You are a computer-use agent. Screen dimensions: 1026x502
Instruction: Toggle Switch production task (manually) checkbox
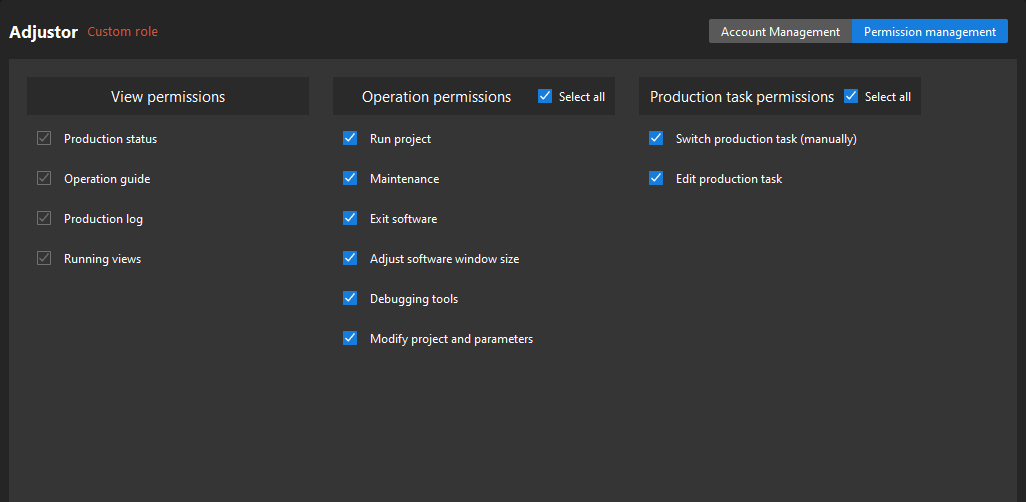coord(656,139)
